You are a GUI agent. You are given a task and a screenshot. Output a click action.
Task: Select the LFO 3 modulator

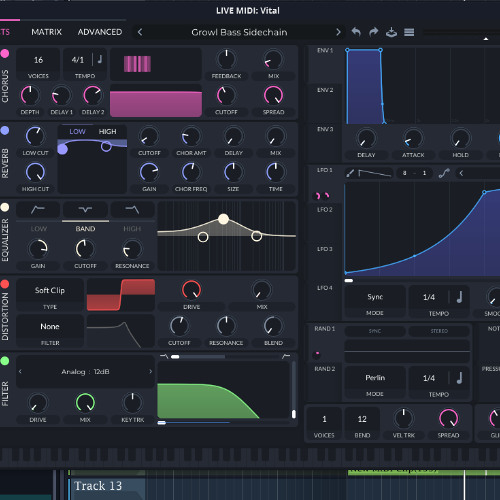(x=325, y=249)
